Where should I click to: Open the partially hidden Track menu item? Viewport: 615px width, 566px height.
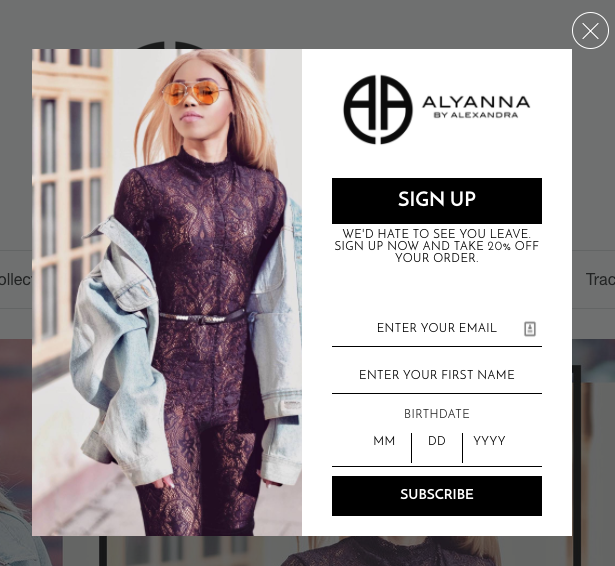tap(600, 280)
